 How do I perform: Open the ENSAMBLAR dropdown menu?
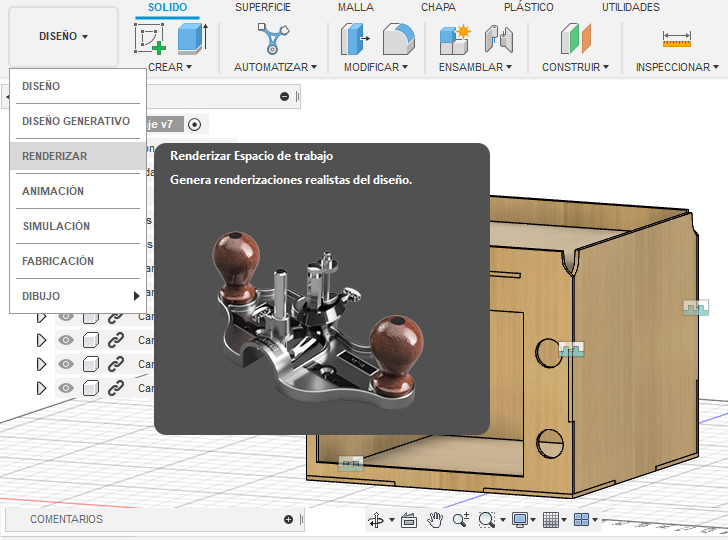pyautogui.click(x=475, y=67)
